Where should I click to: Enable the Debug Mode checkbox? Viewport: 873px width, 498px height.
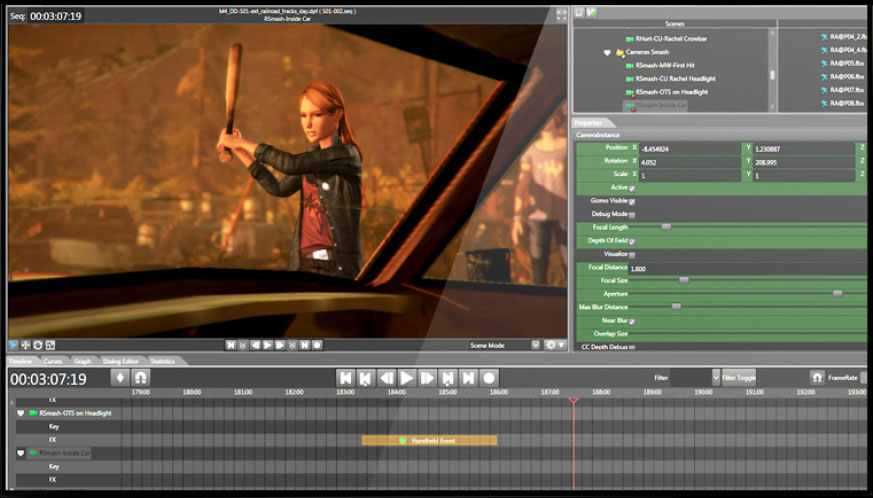(632, 214)
